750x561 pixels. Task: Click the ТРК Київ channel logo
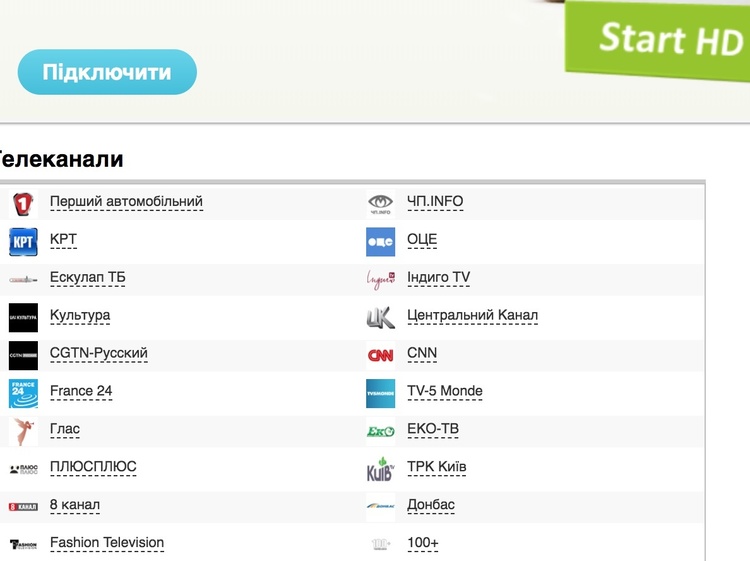(x=380, y=468)
